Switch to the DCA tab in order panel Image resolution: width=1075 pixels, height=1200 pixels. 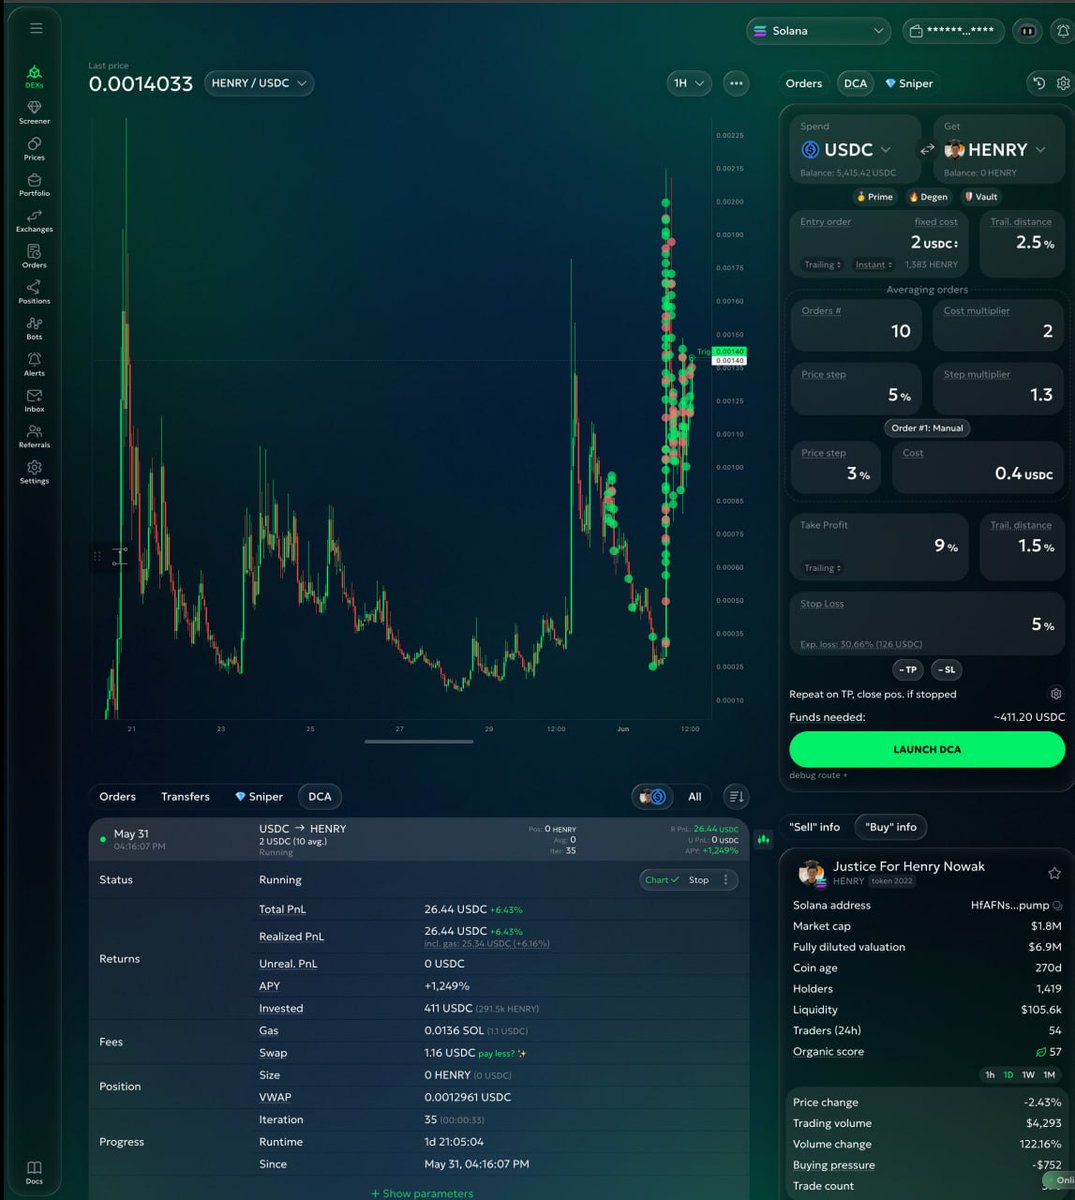[856, 83]
